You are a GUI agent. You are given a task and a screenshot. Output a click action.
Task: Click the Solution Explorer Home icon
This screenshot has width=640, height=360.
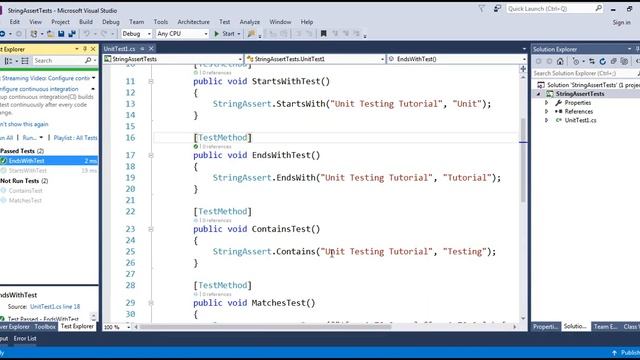560,62
